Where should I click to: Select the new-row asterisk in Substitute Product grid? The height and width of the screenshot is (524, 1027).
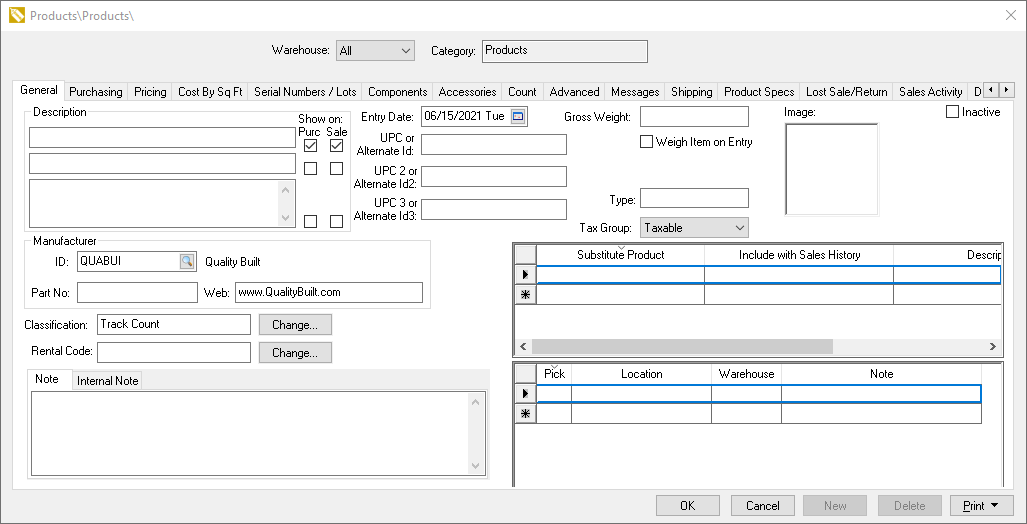pos(525,295)
